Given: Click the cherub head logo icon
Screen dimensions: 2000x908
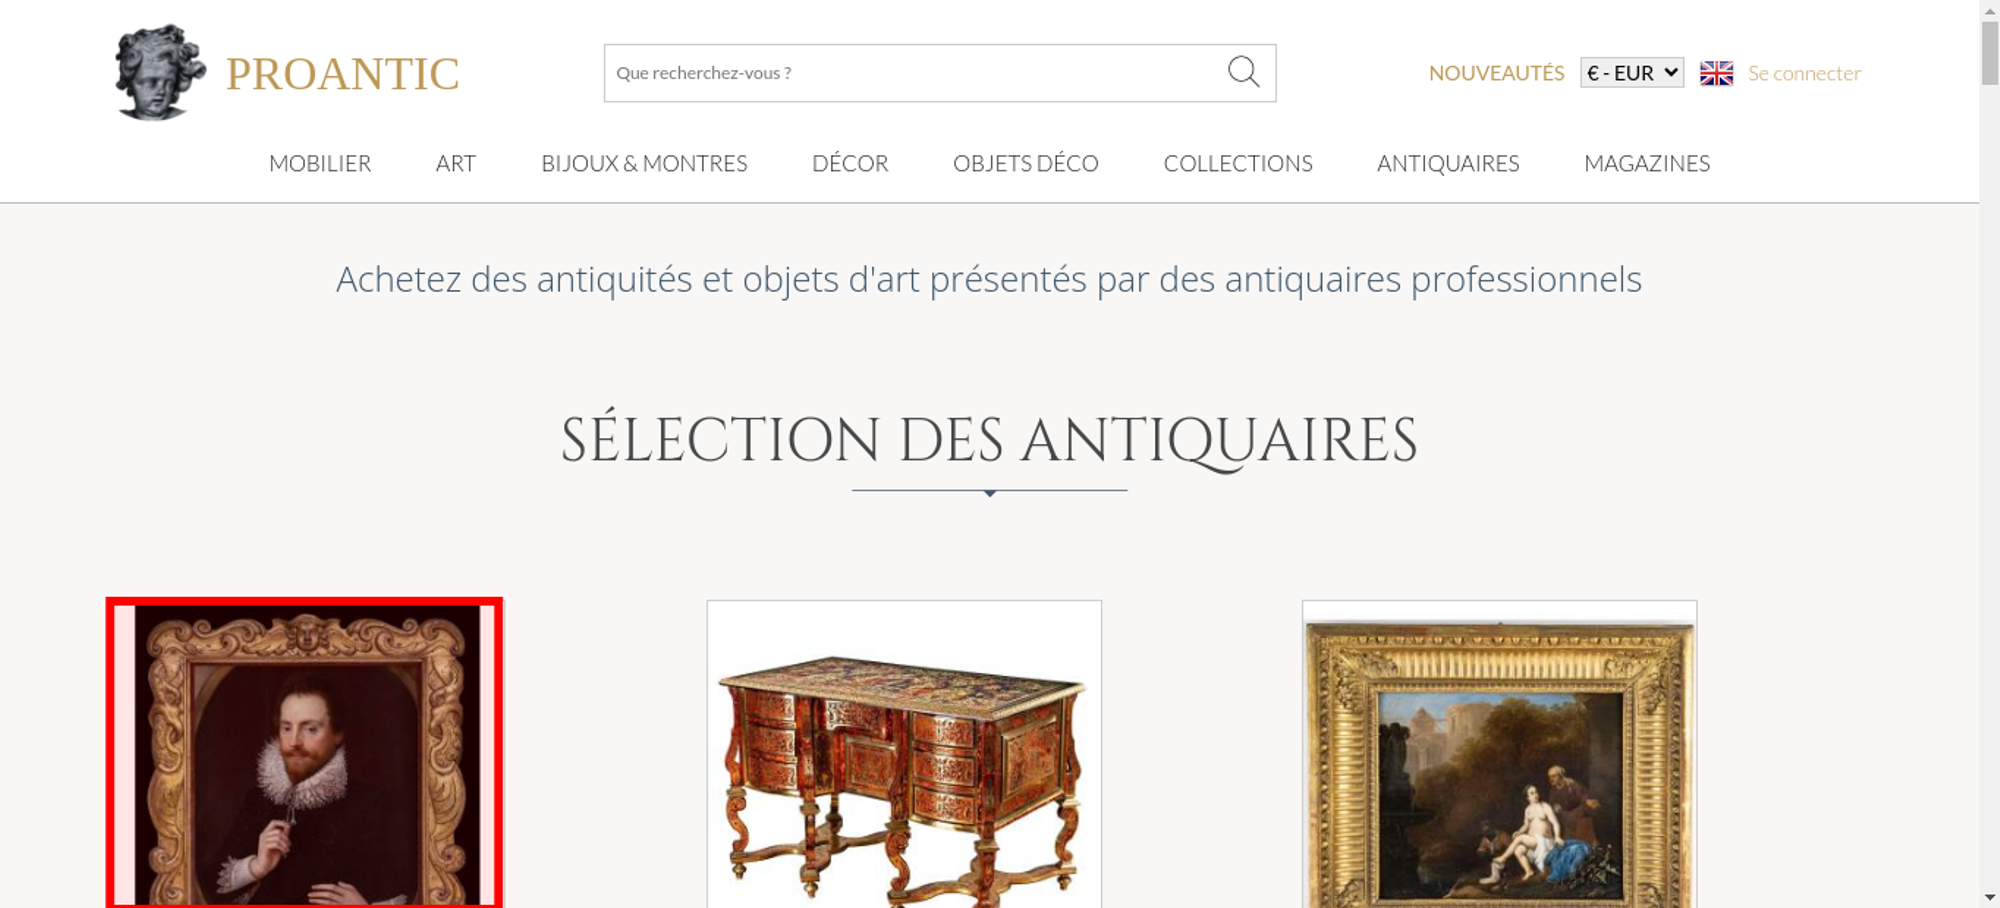Looking at the screenshot, I should click(x=159, y=73).
